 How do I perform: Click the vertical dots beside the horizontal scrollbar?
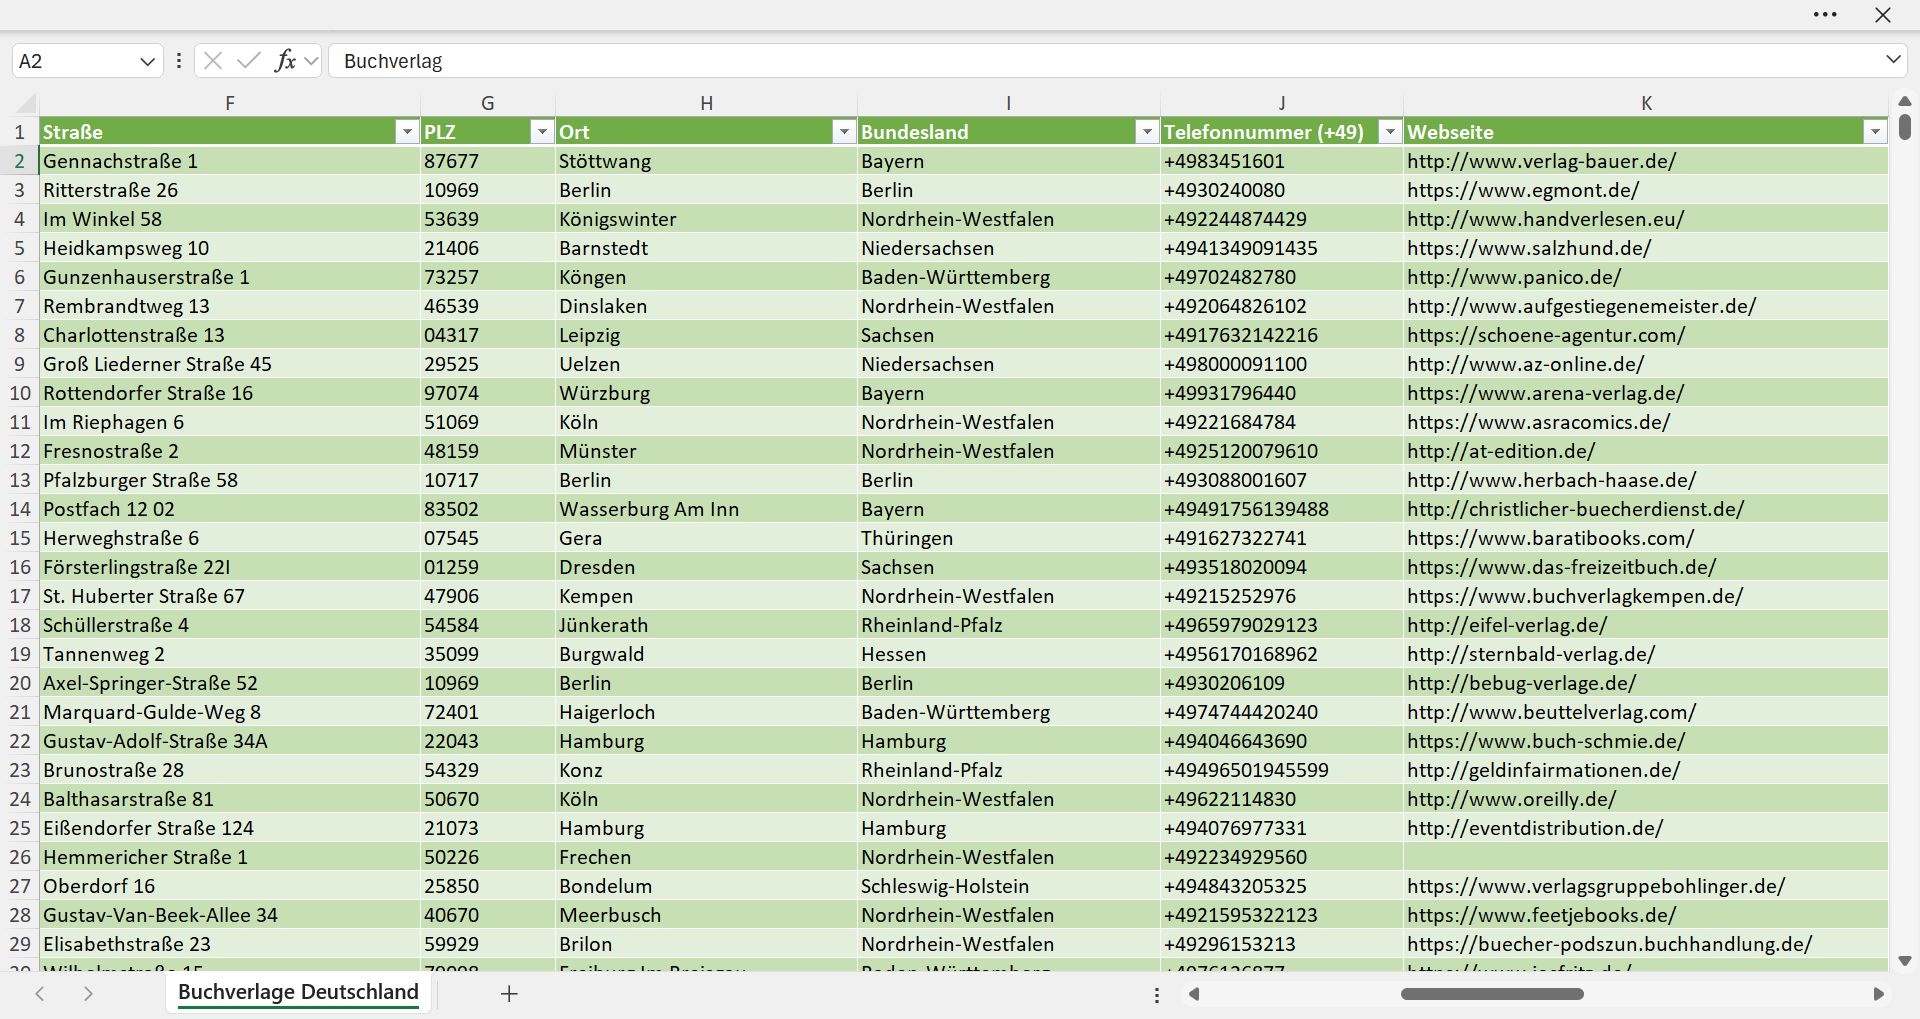click(x=1157, y=995)
